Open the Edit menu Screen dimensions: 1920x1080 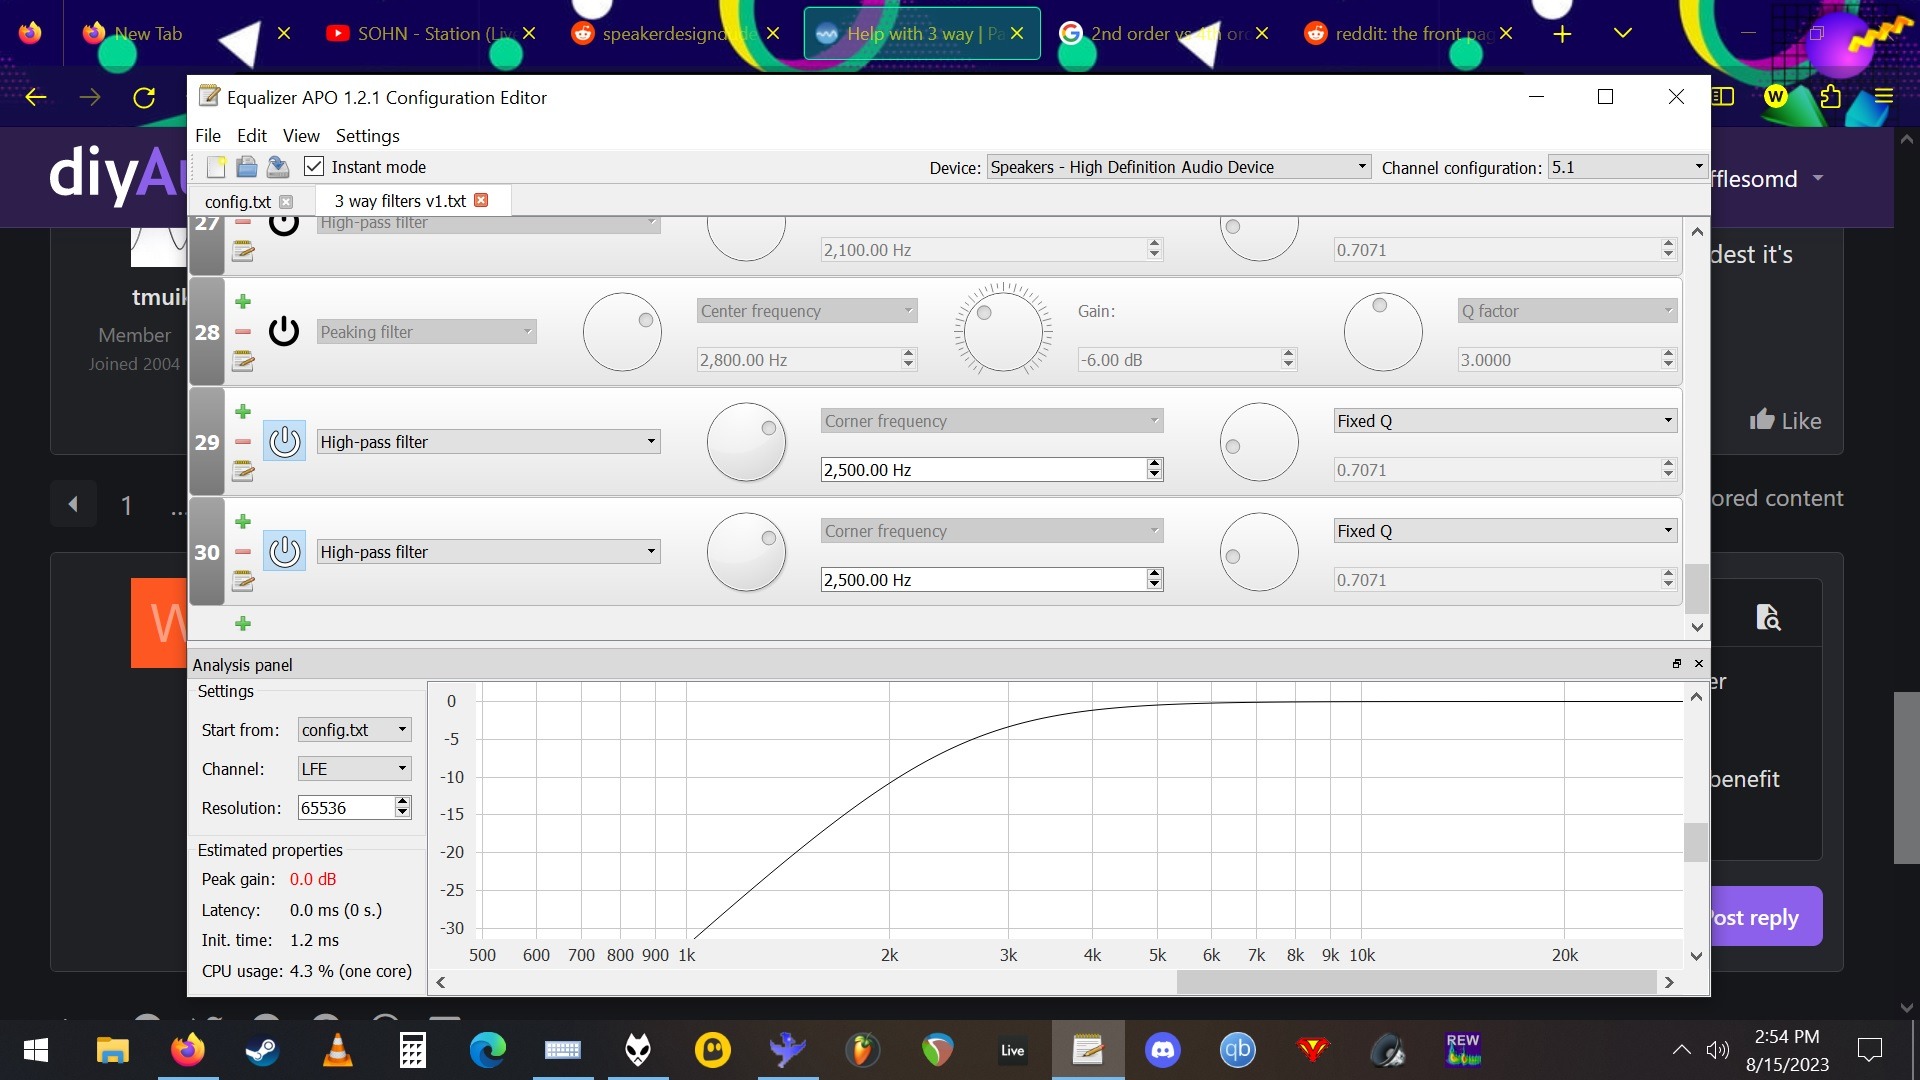[x=251, y=135]
